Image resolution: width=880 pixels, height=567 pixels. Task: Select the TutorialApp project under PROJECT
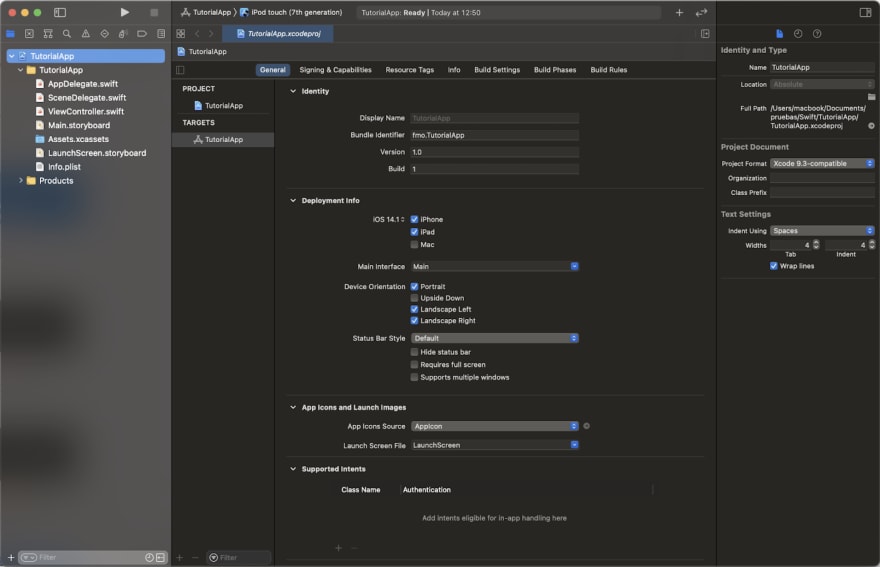pyautogui.click(x=223, y=106)
